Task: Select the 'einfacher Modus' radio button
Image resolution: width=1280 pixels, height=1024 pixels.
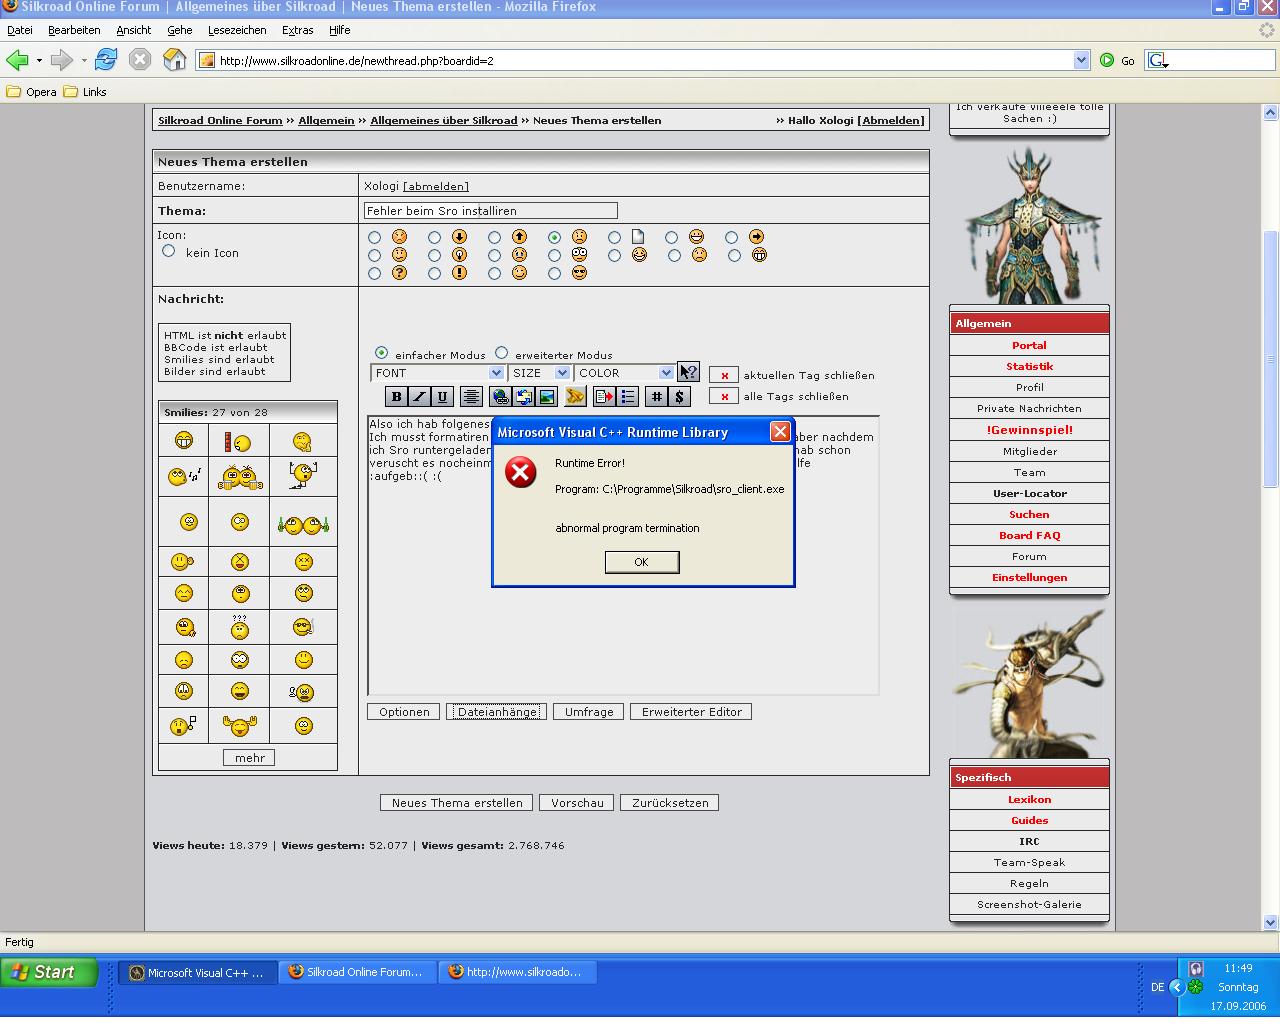Action: (x=381, y=353)
